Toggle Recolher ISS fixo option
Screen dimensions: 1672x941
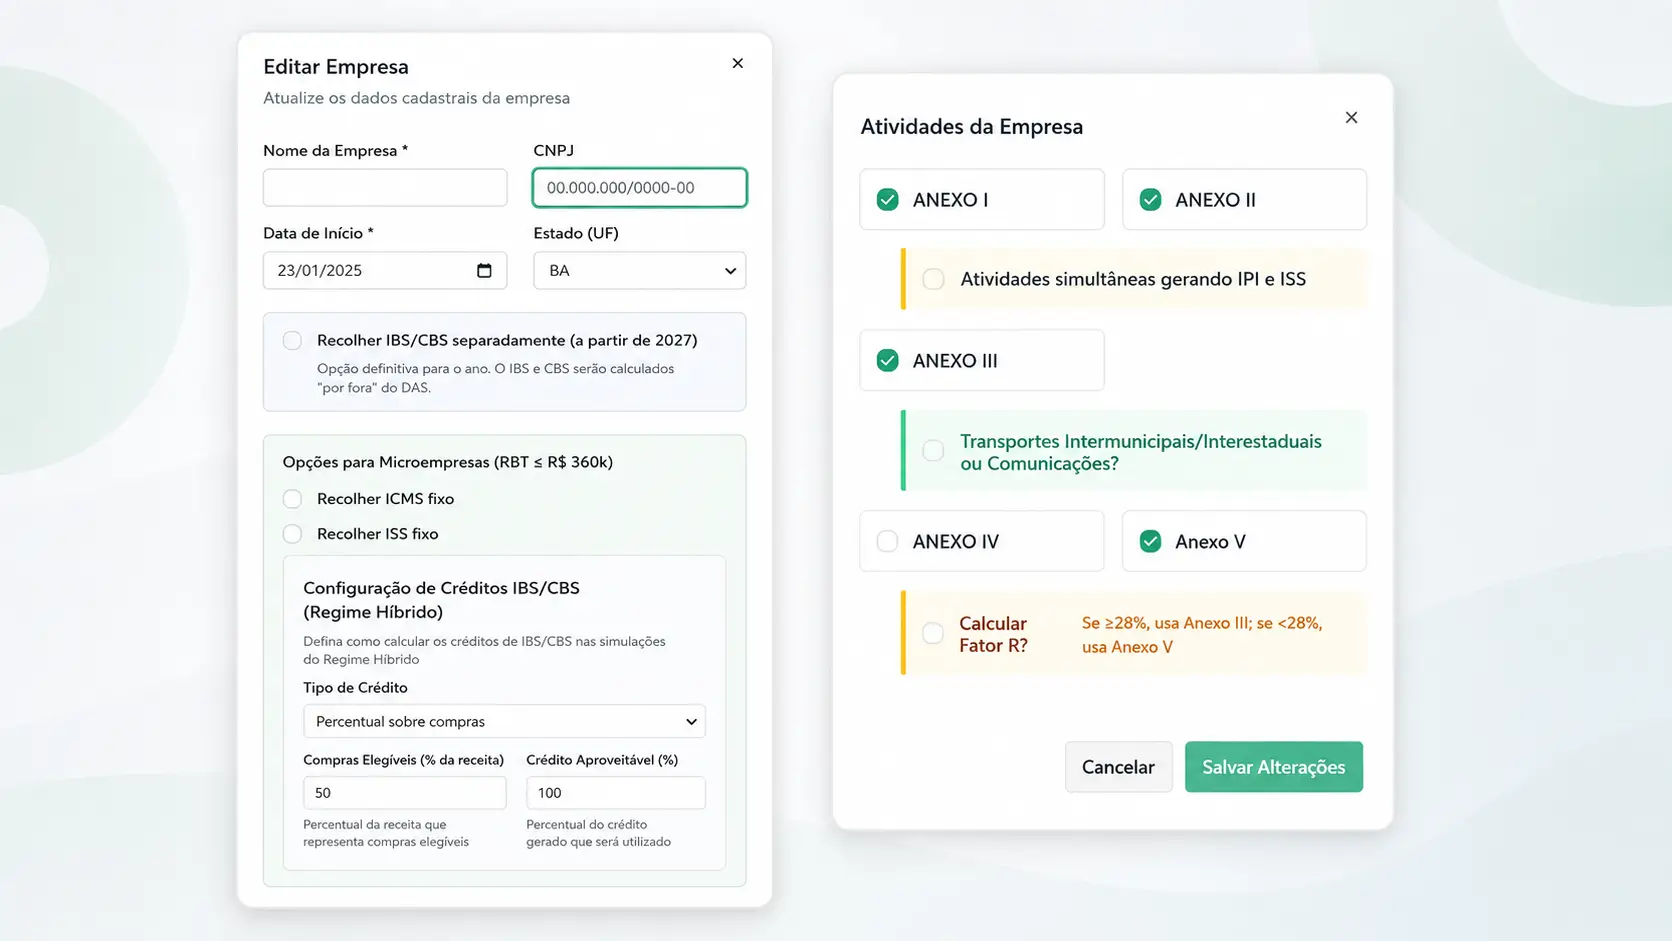tap(292, 533)
